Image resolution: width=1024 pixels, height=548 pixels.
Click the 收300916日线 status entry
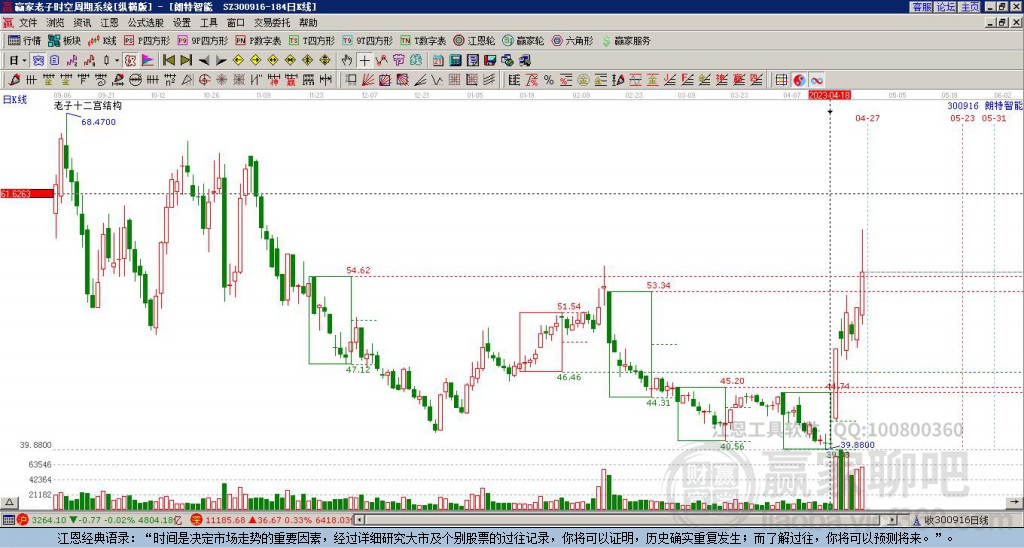tap(951, 520)
